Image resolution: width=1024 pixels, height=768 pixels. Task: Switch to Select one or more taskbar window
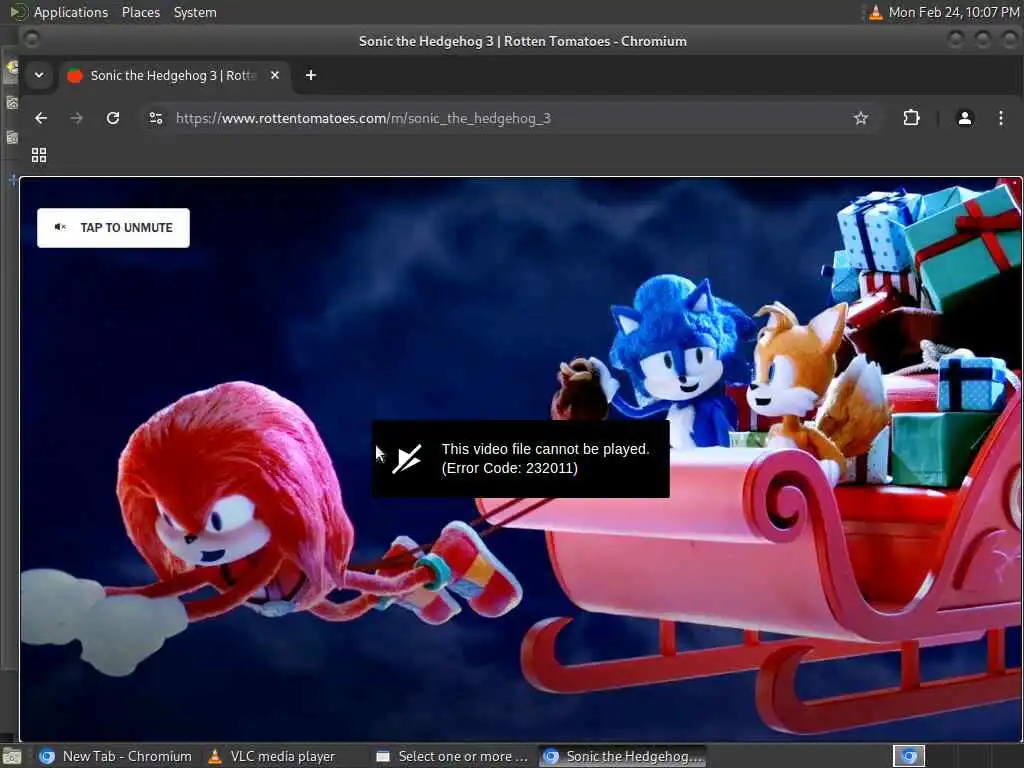pos(452,756)
